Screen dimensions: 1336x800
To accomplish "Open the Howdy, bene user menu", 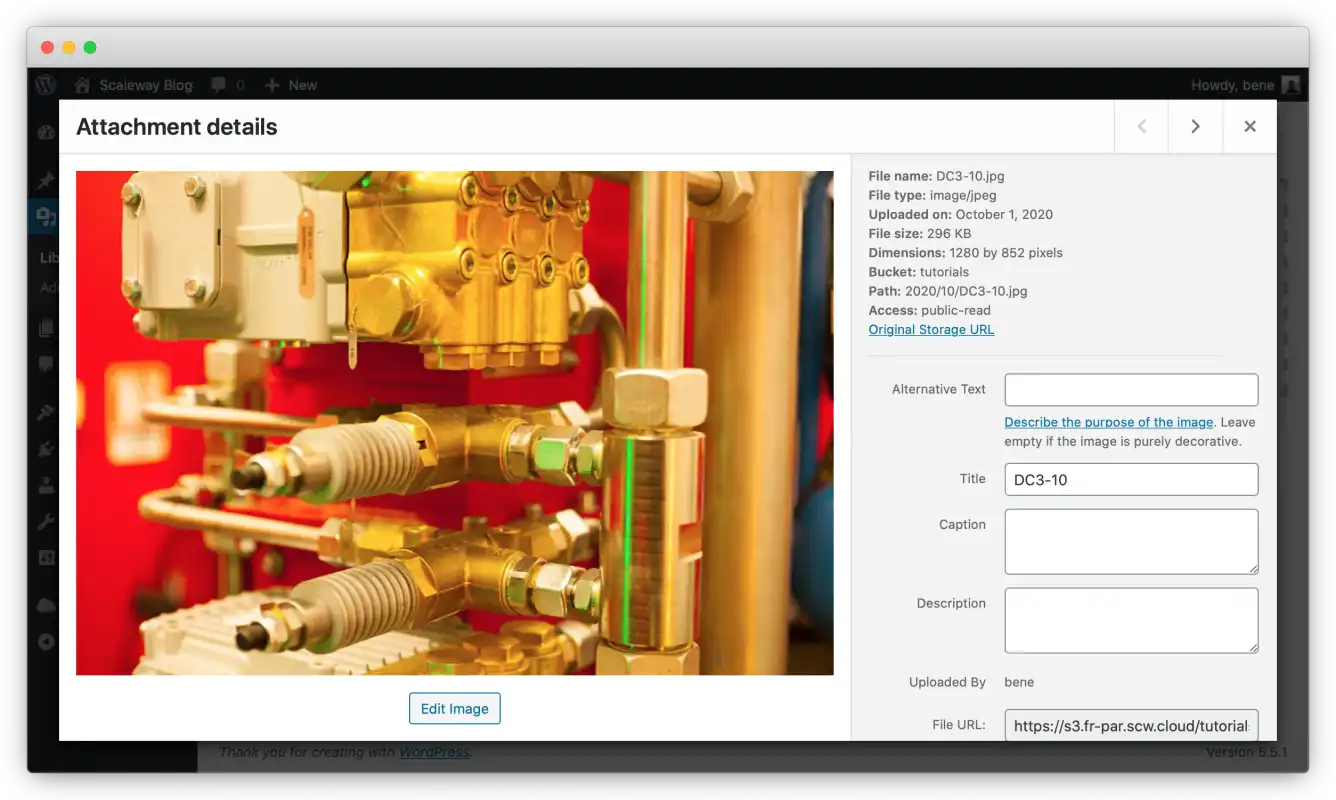I will [1244, 85].
